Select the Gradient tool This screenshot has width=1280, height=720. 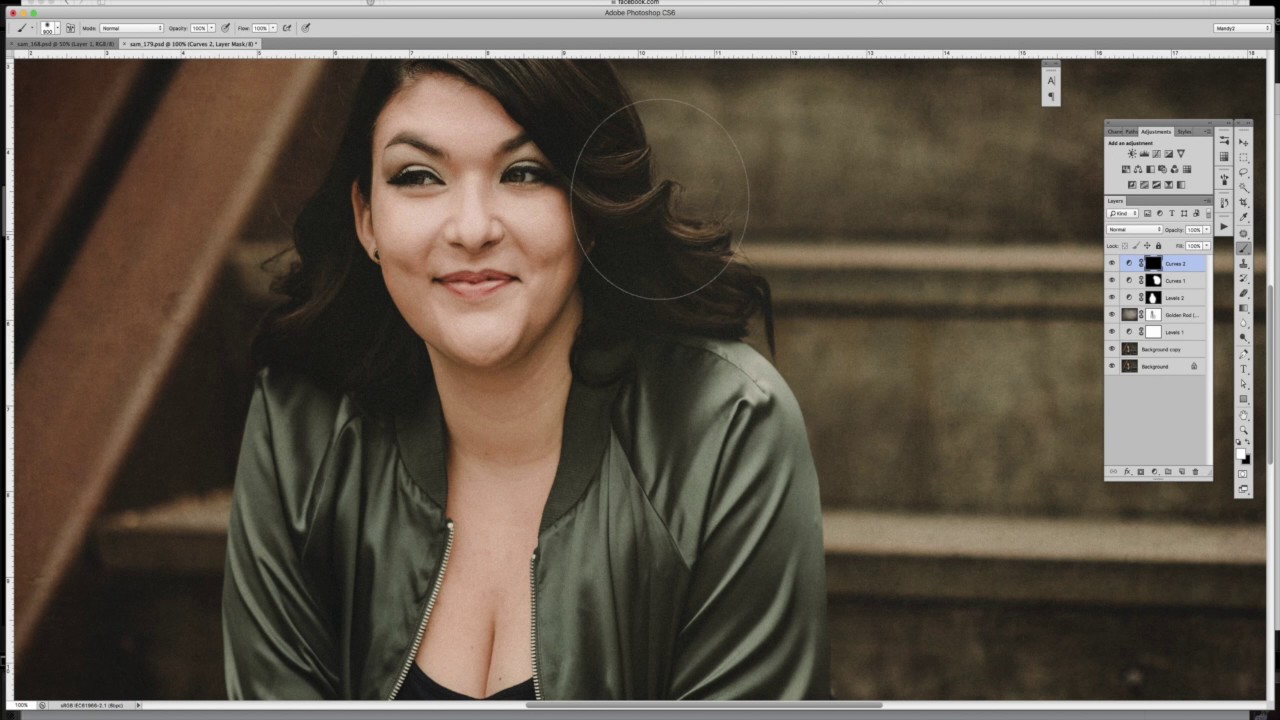[1244, 307]
